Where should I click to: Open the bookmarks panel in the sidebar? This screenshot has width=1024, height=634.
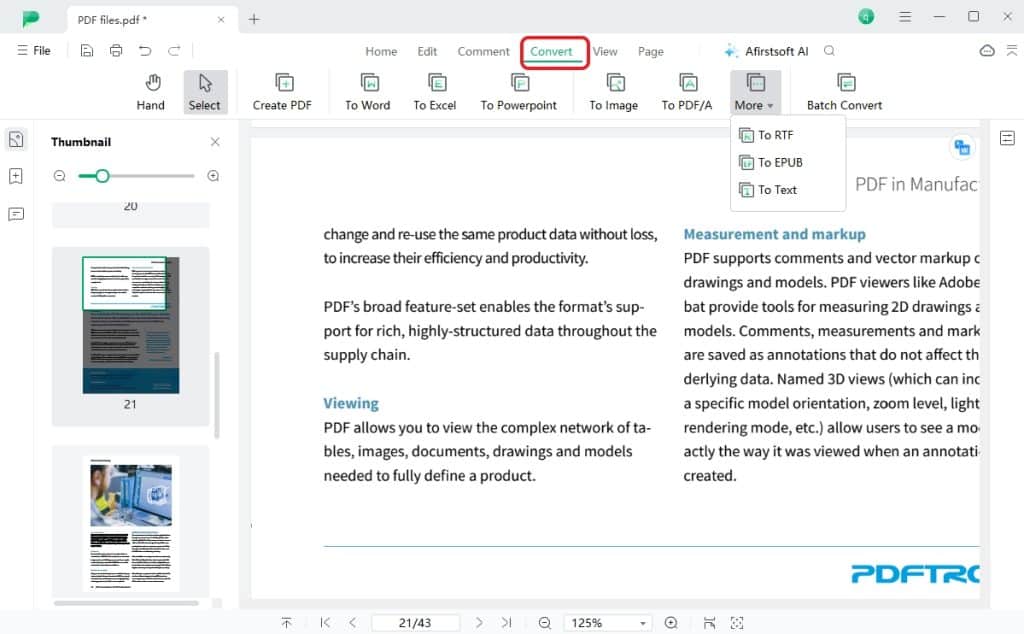click(15, 174)
